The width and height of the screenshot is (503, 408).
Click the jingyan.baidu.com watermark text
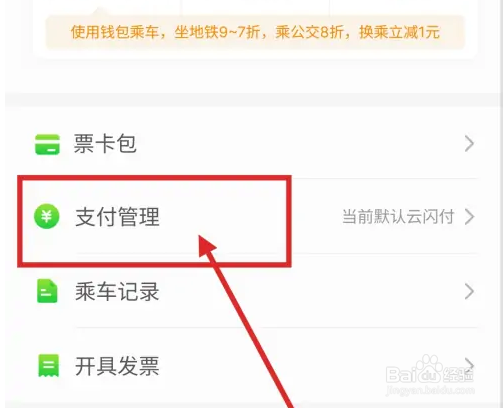point(430,390)
